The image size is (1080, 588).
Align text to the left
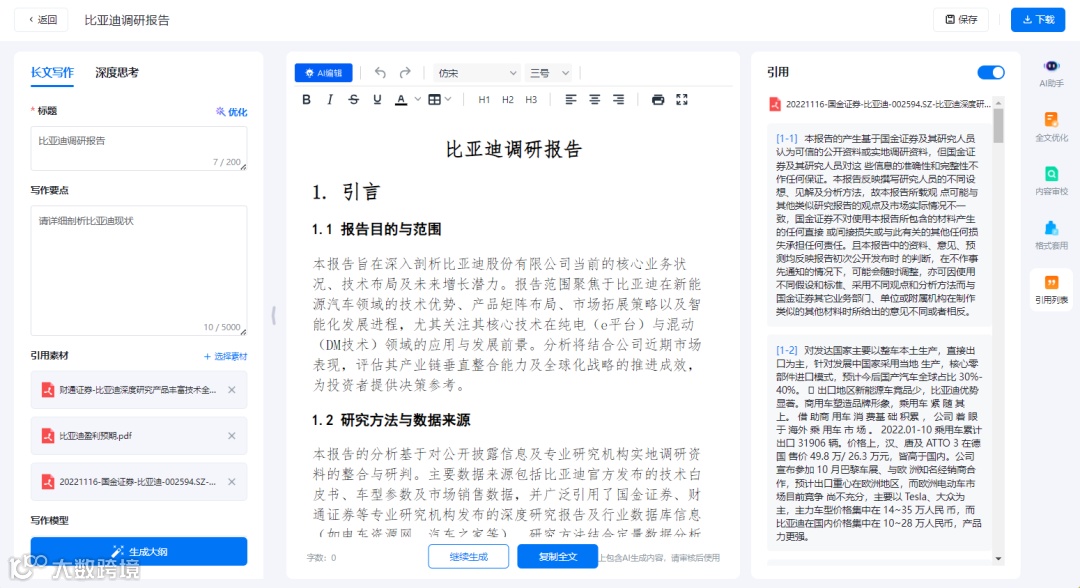click(x=571, y=100)
